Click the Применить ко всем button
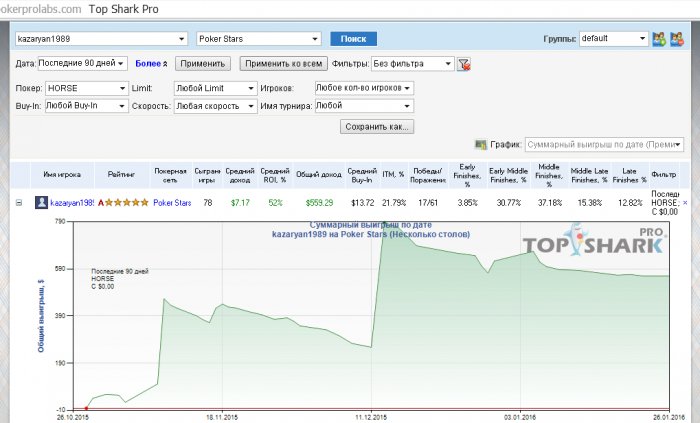This screenshot has height=423, width=700. tap(283, 64)
